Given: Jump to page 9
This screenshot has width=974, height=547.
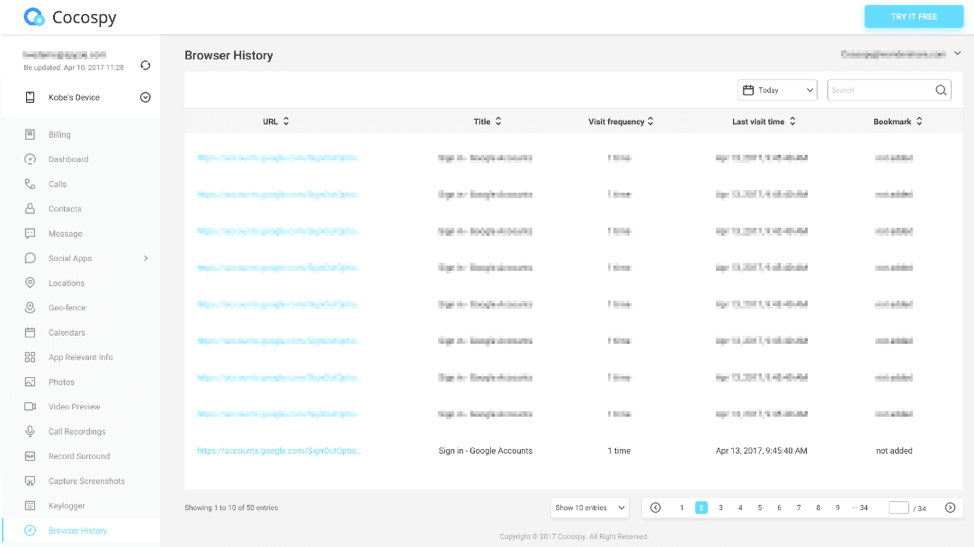Looking at the screenshot, I should pos(838,508).
